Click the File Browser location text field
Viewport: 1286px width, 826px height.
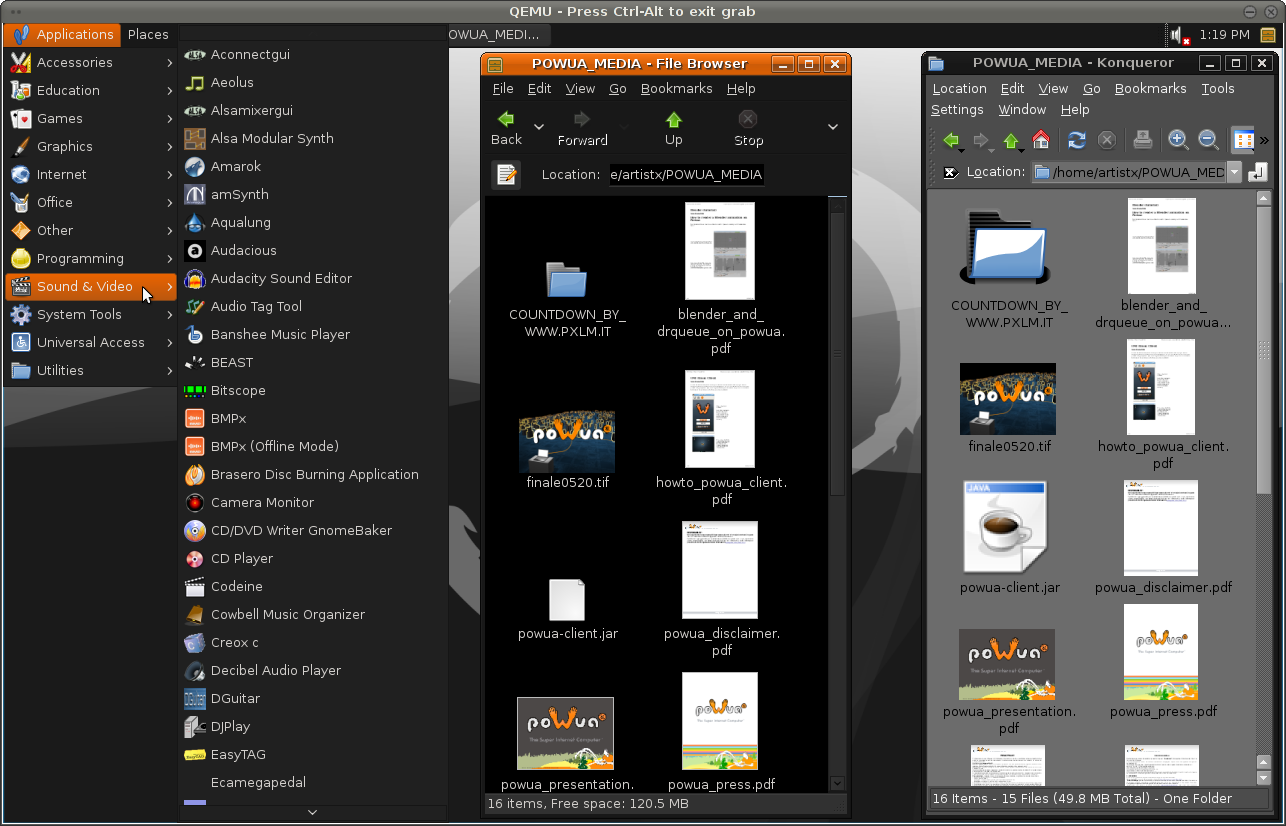(687, 175)
